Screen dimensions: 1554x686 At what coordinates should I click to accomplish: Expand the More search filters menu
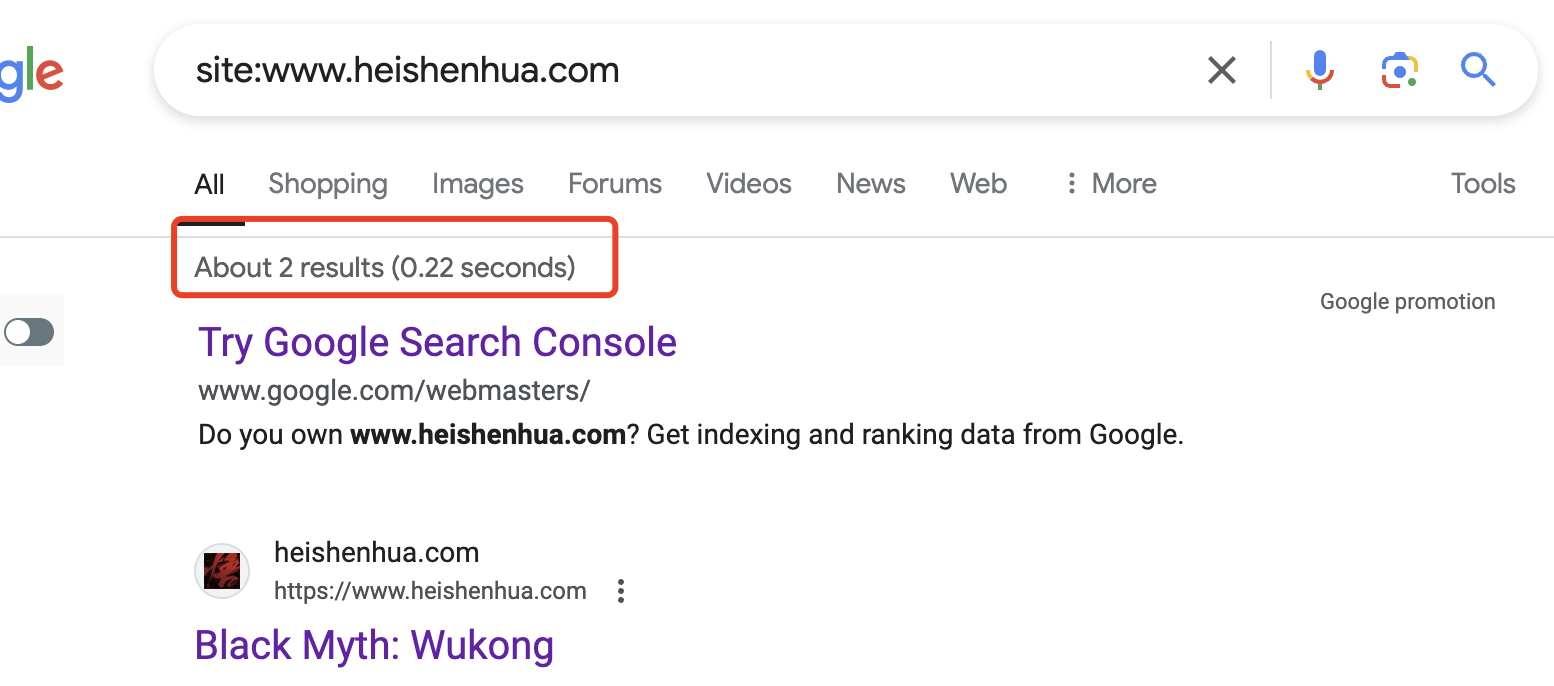1110,184
